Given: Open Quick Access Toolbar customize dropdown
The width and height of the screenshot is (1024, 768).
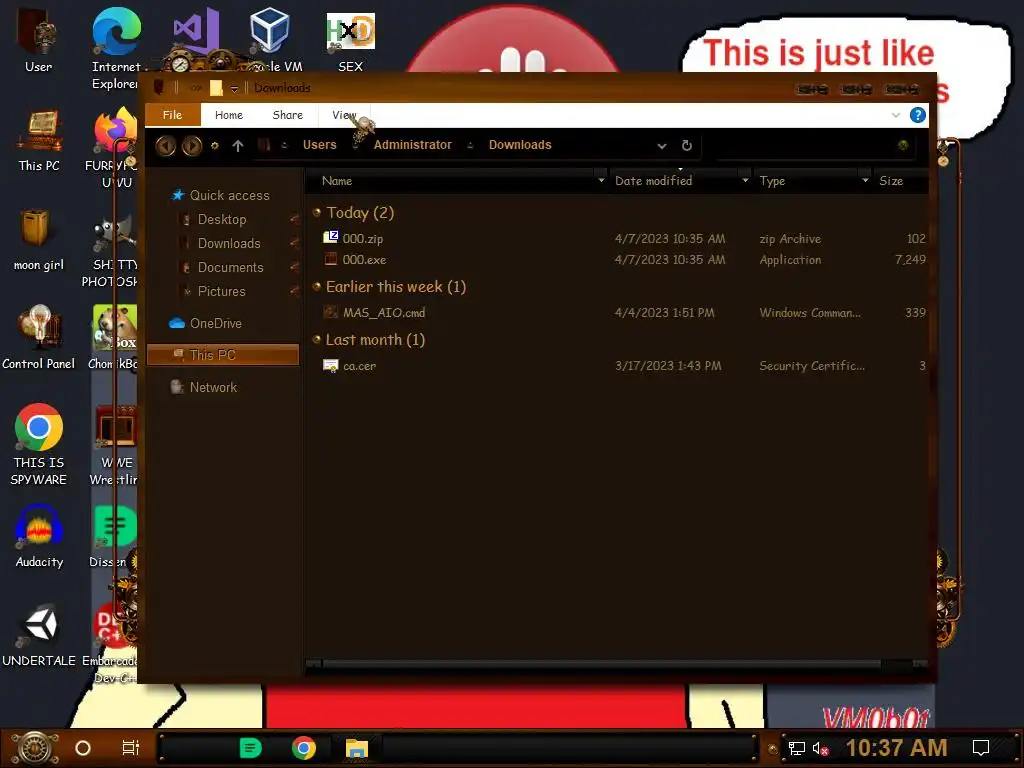Looking at the screenshot, I should [234, 88].
